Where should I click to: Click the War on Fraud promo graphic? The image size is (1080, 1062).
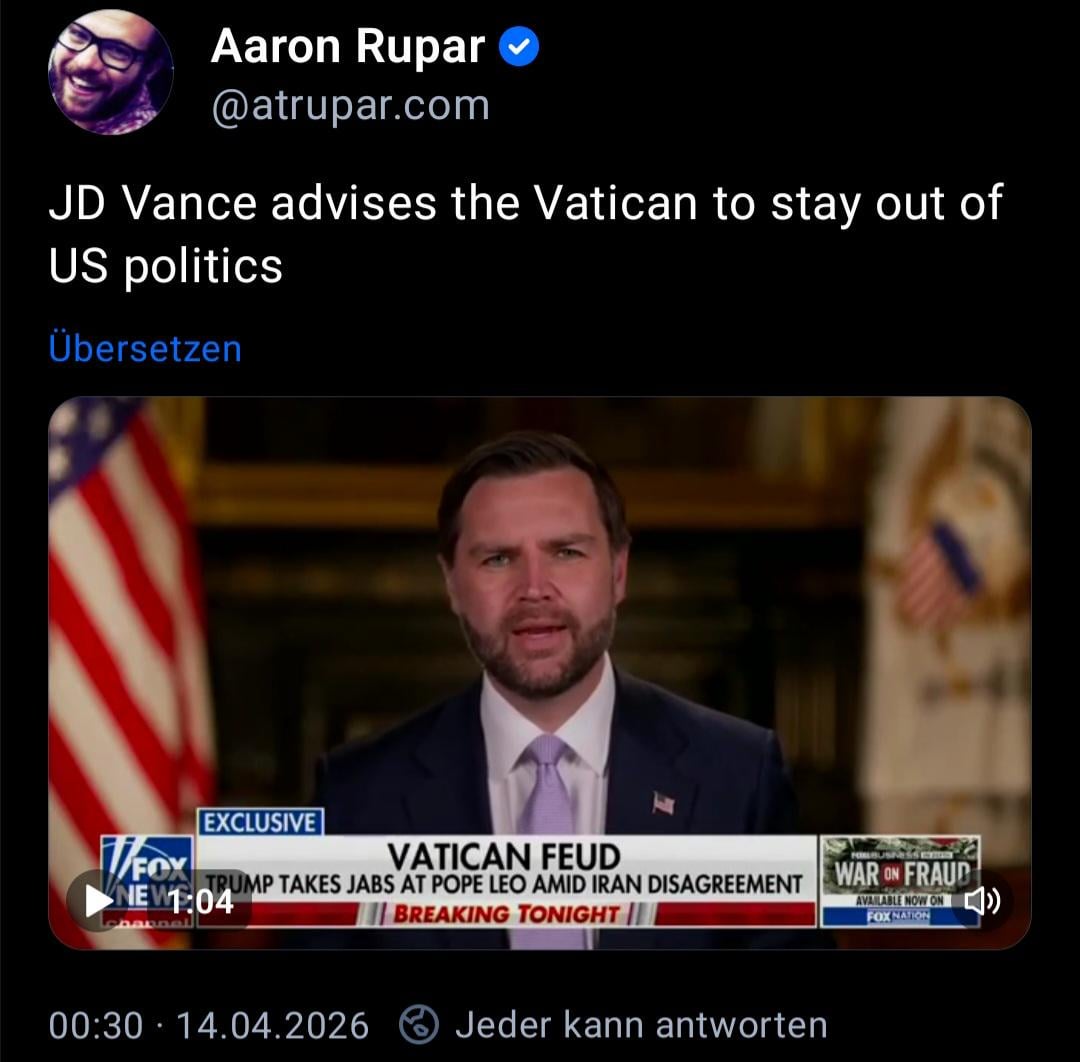(x=900, y=882)
